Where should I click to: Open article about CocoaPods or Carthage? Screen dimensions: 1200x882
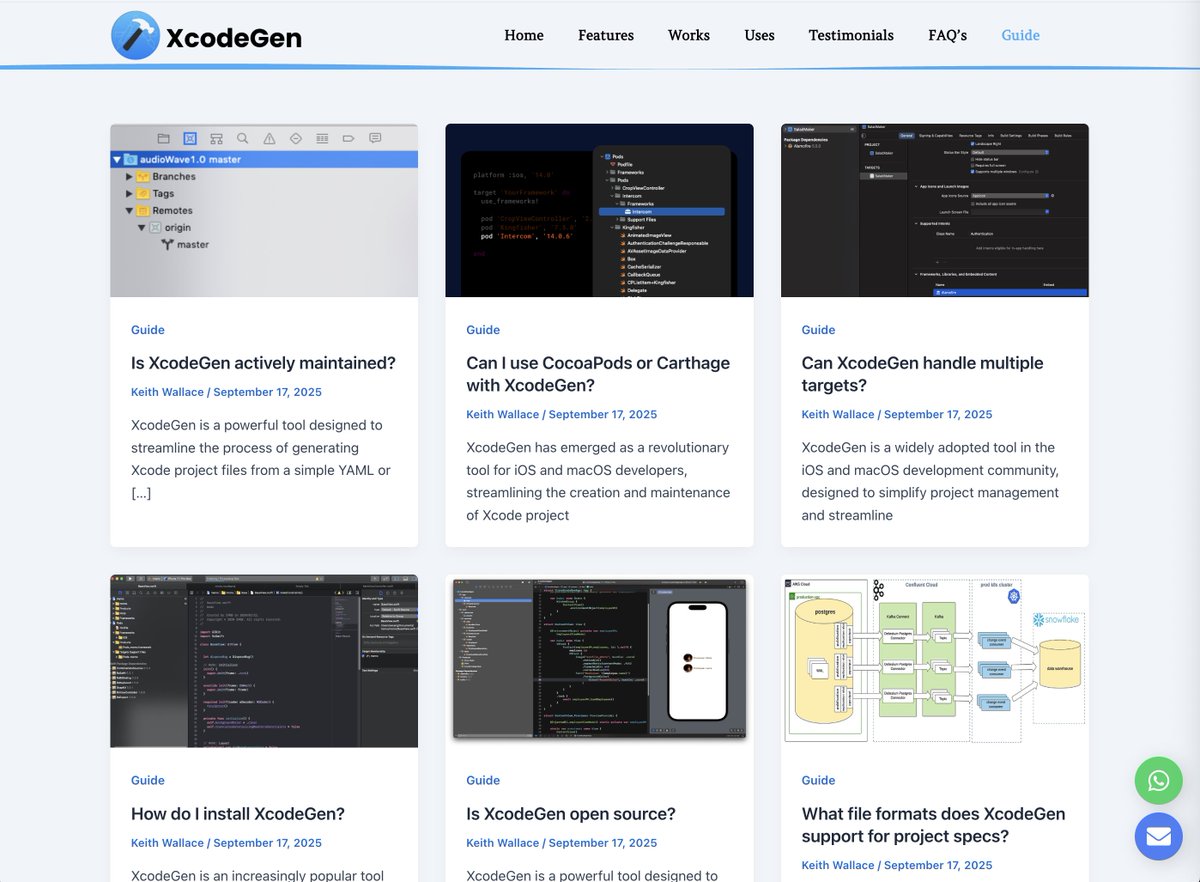pyautogui.click(x=598, y=374)
